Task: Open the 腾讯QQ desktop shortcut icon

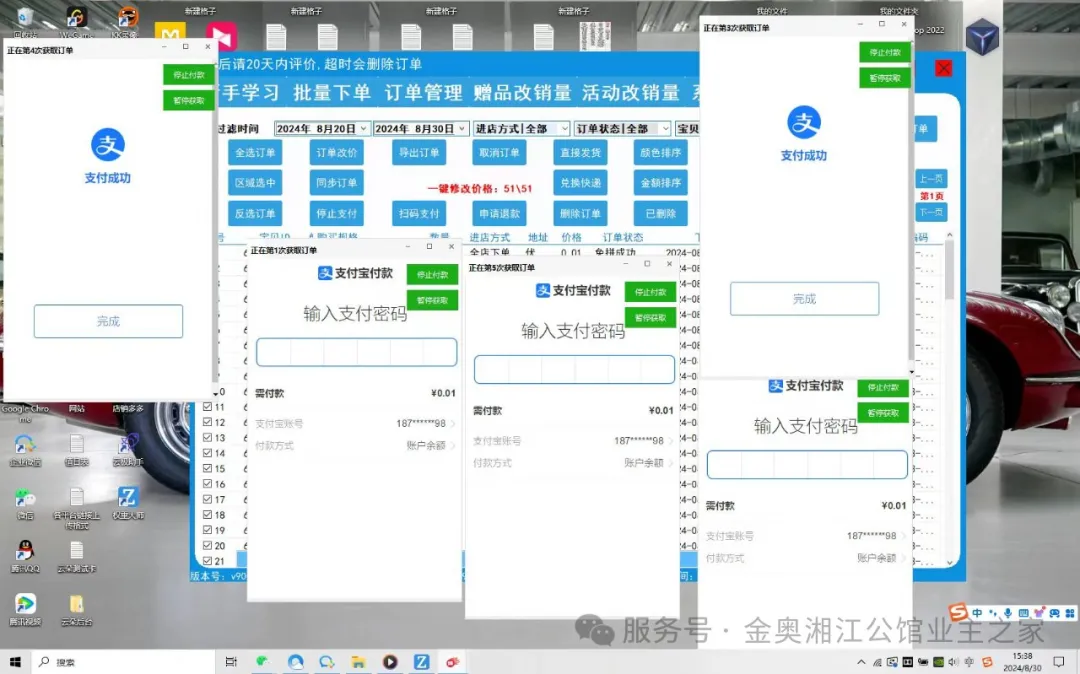Action: coord(25,550)
